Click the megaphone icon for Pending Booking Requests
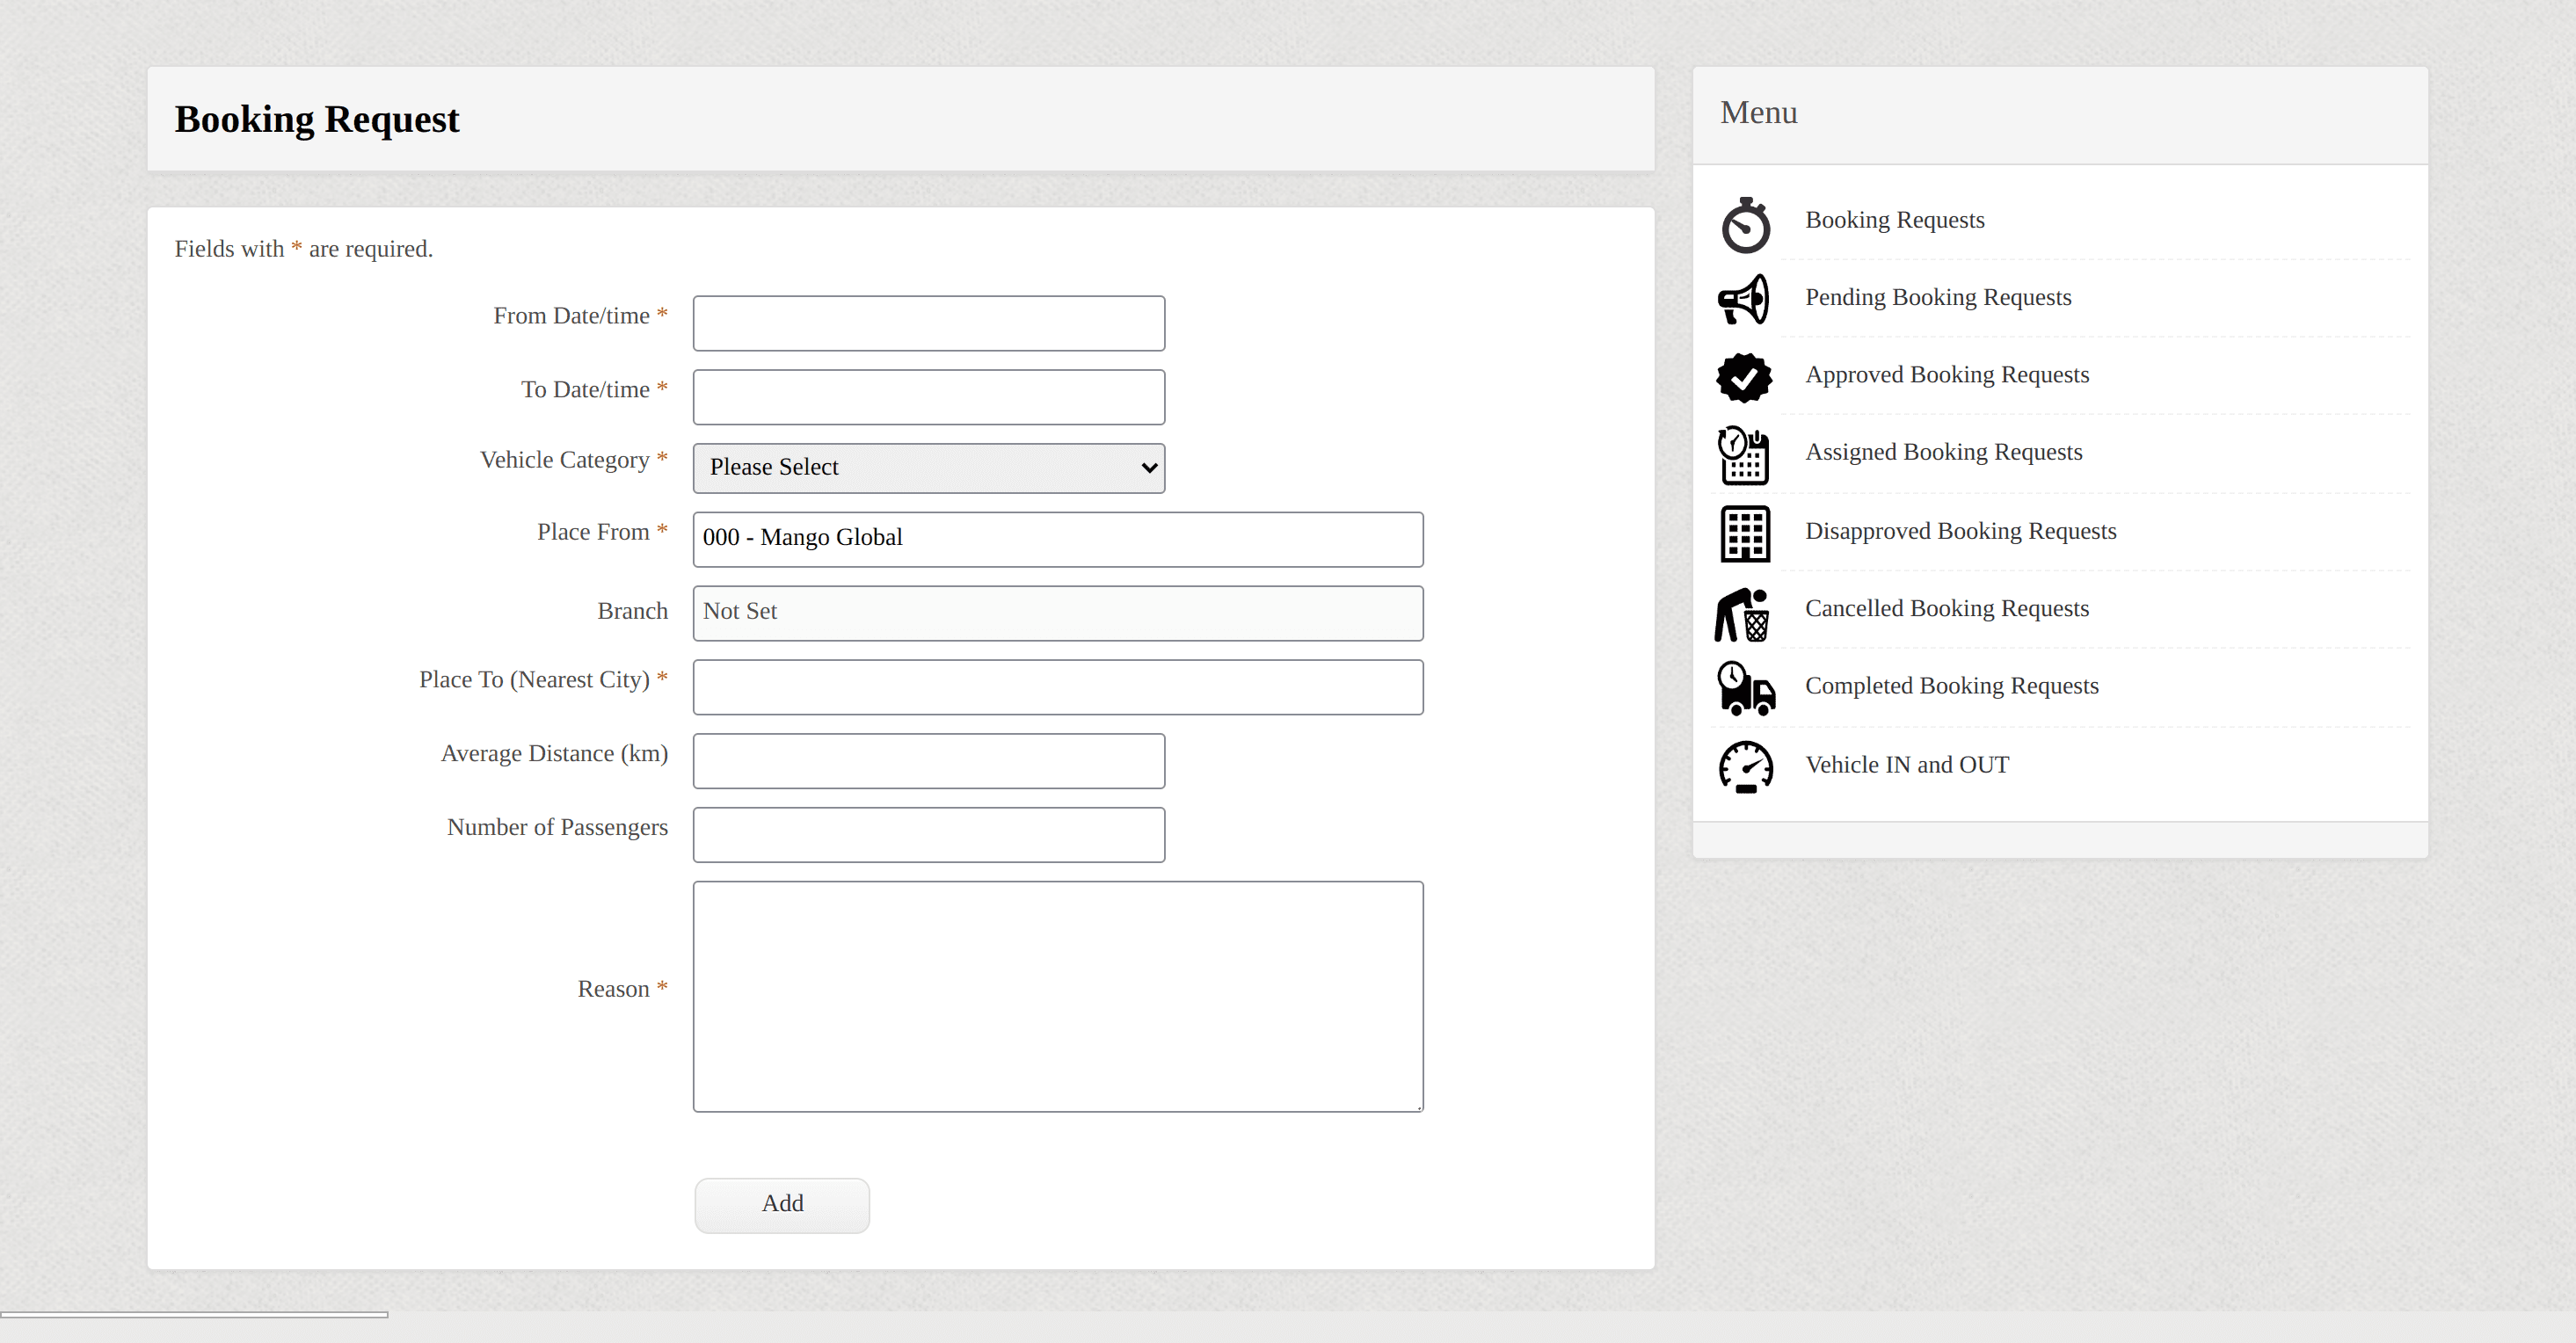This screenshot has width=2576, height=1343. [x=1744, y=299]
